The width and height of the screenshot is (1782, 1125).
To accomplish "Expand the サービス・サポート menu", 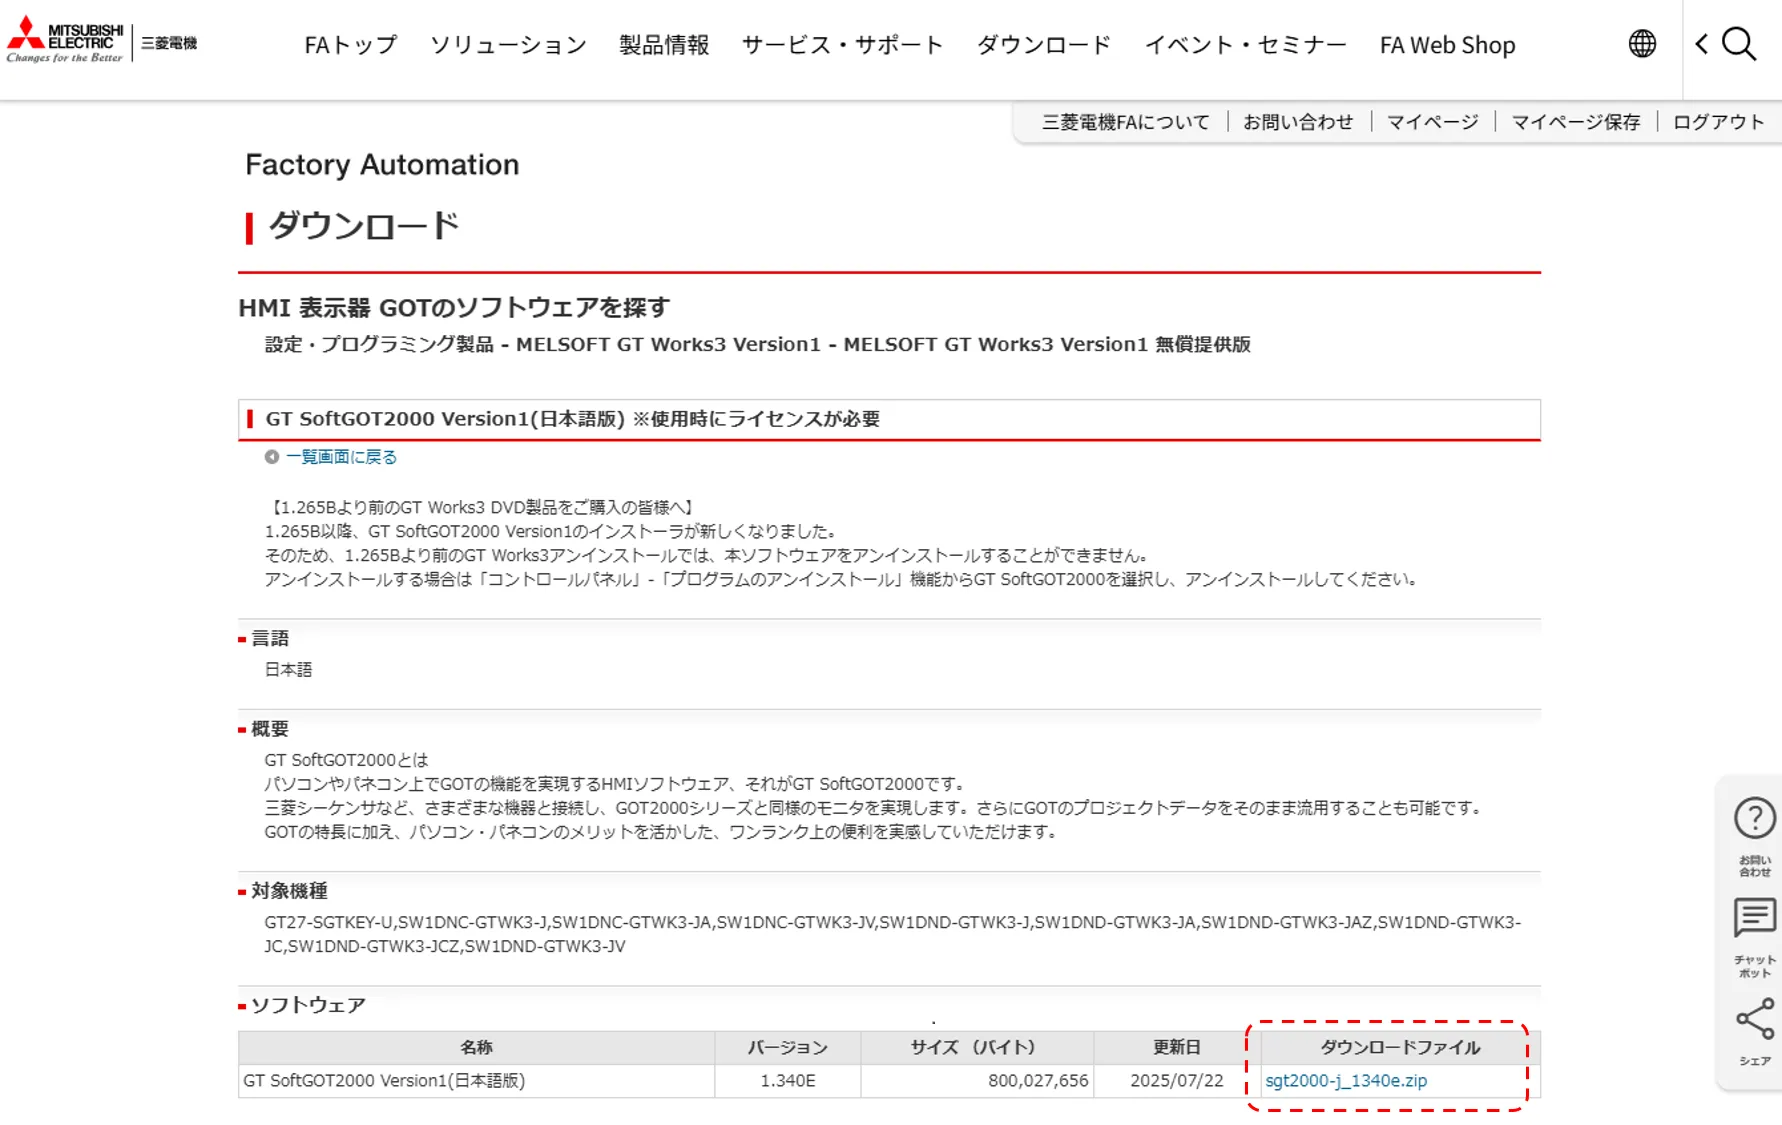I will pyautogui.click(x=842, y=45).
